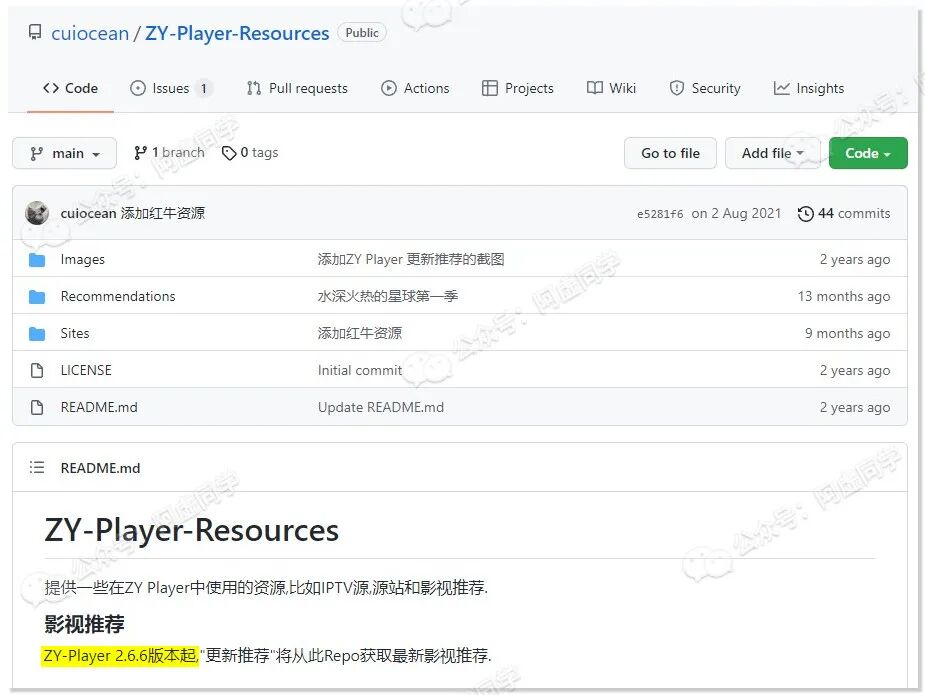
Task: Expand the main branch selector dropdown
Action: click(64, 153)
